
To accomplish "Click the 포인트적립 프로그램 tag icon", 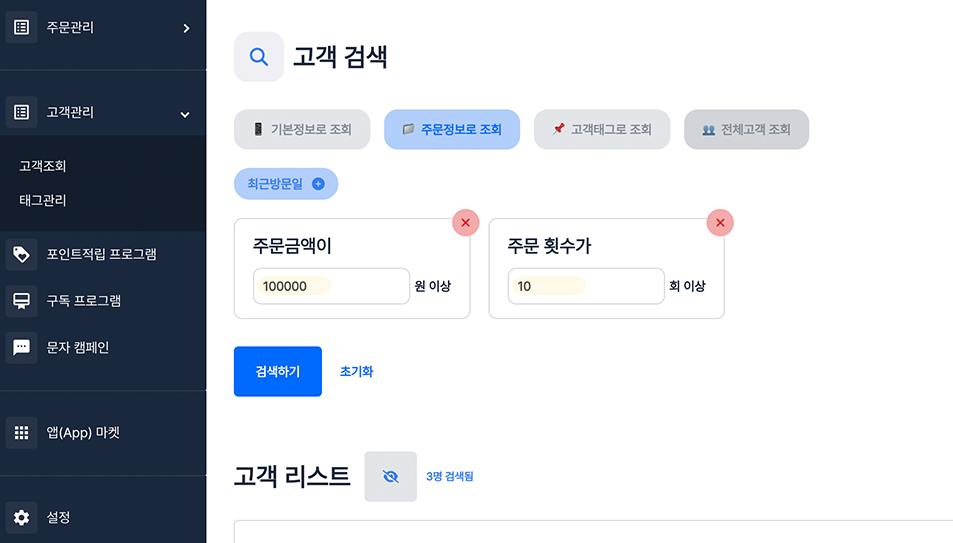I will (21, 254).
